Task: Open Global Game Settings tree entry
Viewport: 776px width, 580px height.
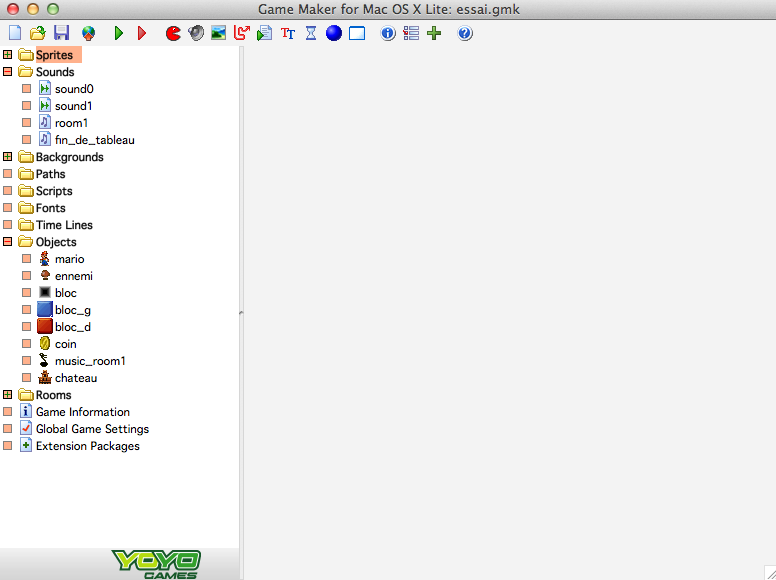Action: coord(92,429)
